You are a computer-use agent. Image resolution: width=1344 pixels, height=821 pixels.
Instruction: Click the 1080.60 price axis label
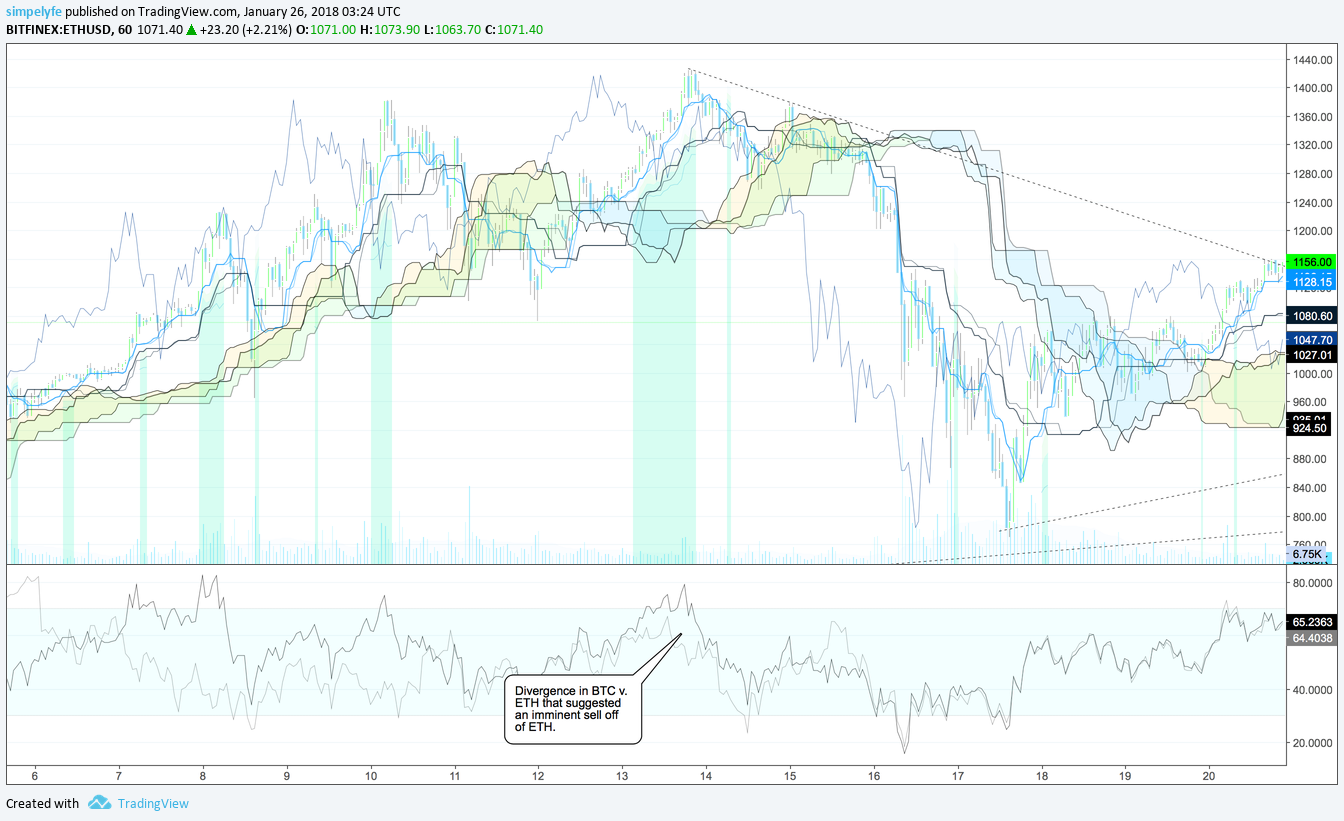[x=1311, y=316]
